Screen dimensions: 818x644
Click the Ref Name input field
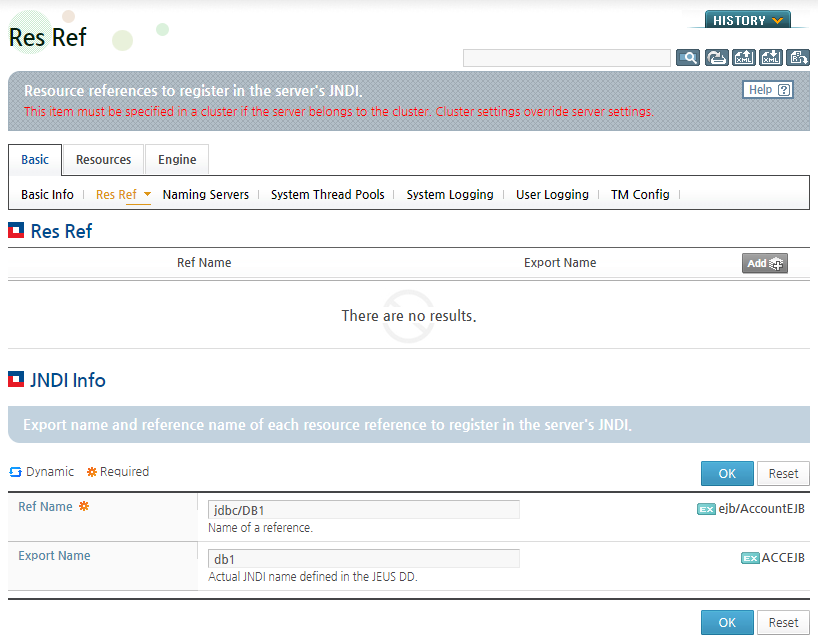pyautogui.click(x=364, y=510)
